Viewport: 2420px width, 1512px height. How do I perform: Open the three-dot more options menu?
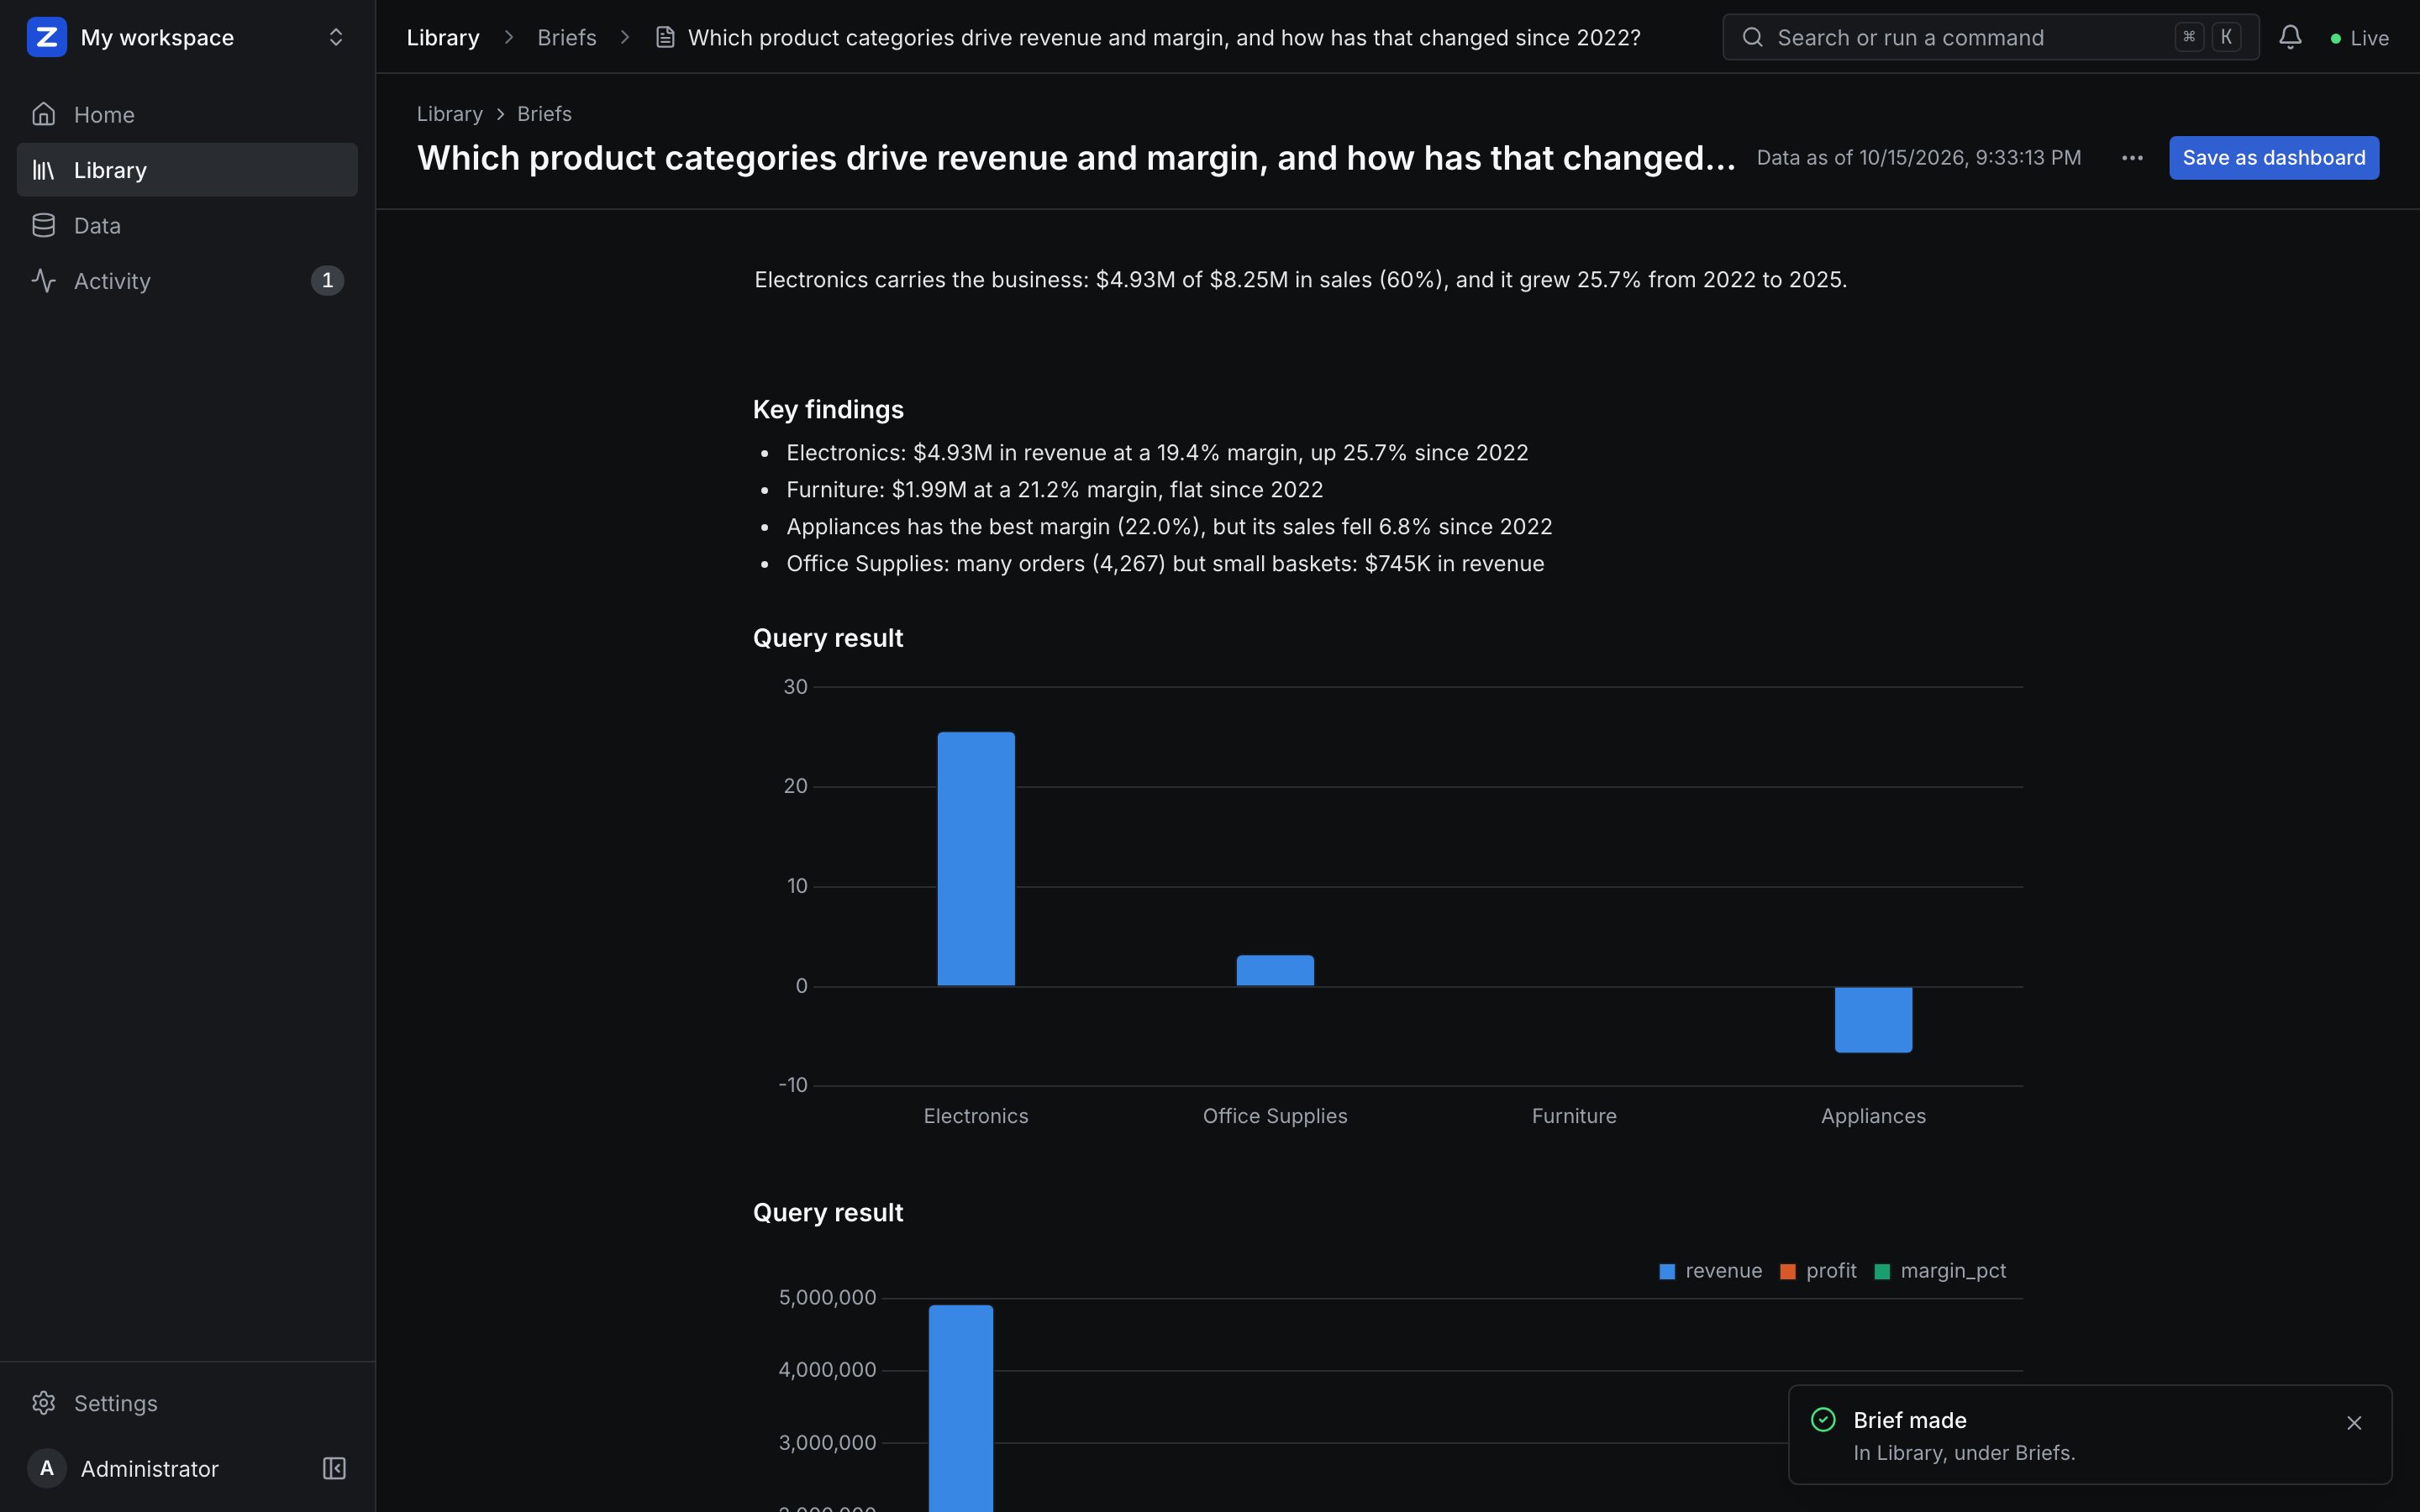click(2132, 158)
